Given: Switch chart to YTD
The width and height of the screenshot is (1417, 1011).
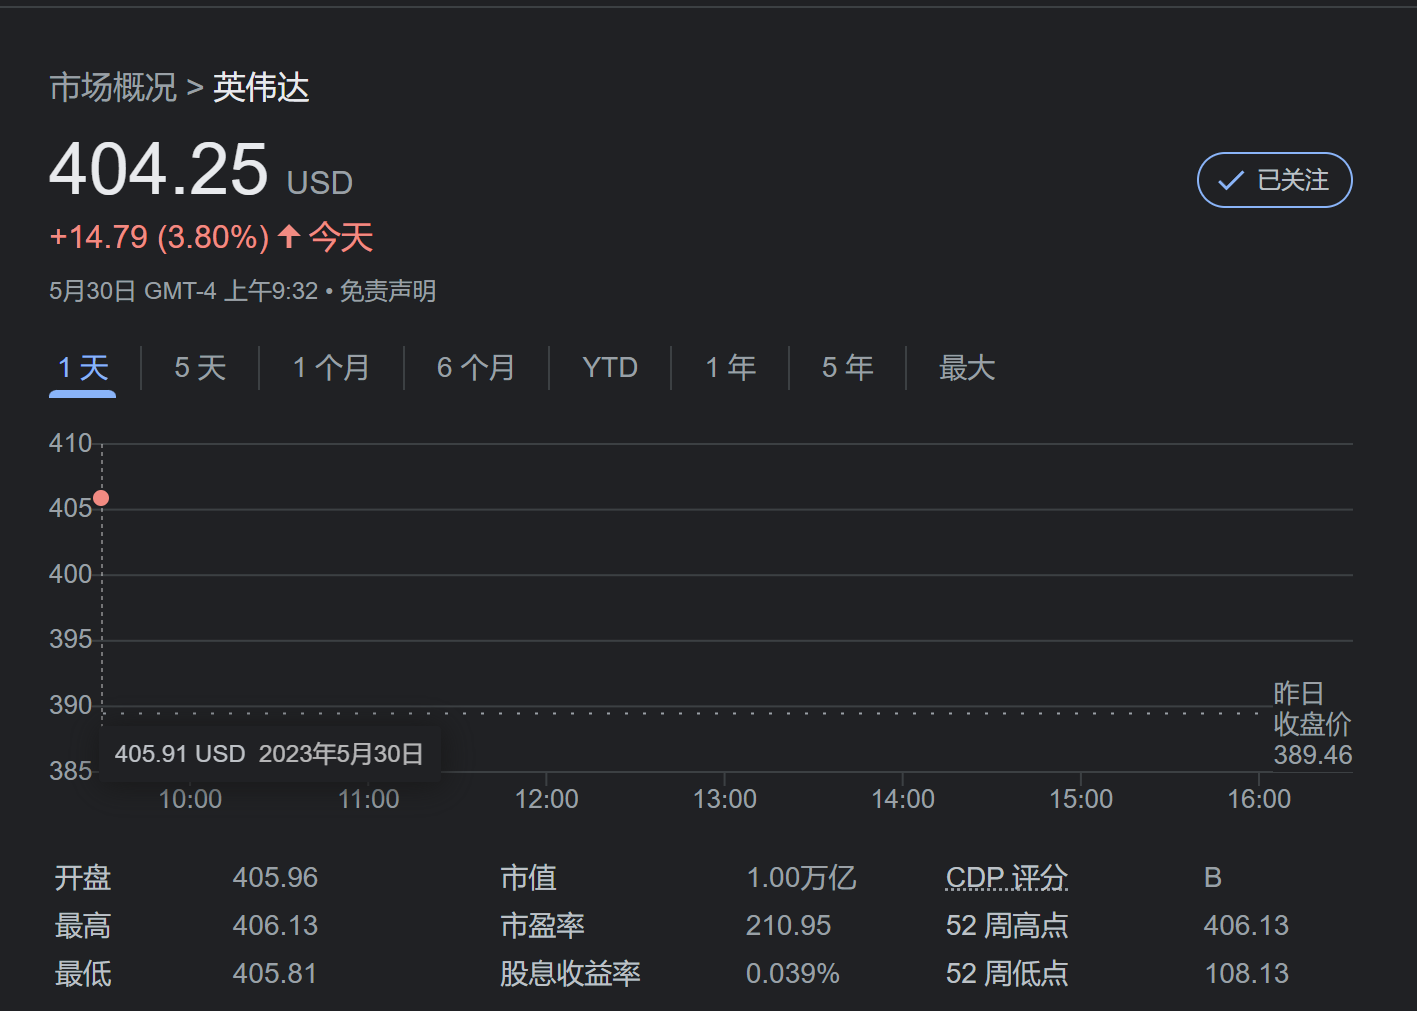Looking at the screenshot, I should [610, 368].
